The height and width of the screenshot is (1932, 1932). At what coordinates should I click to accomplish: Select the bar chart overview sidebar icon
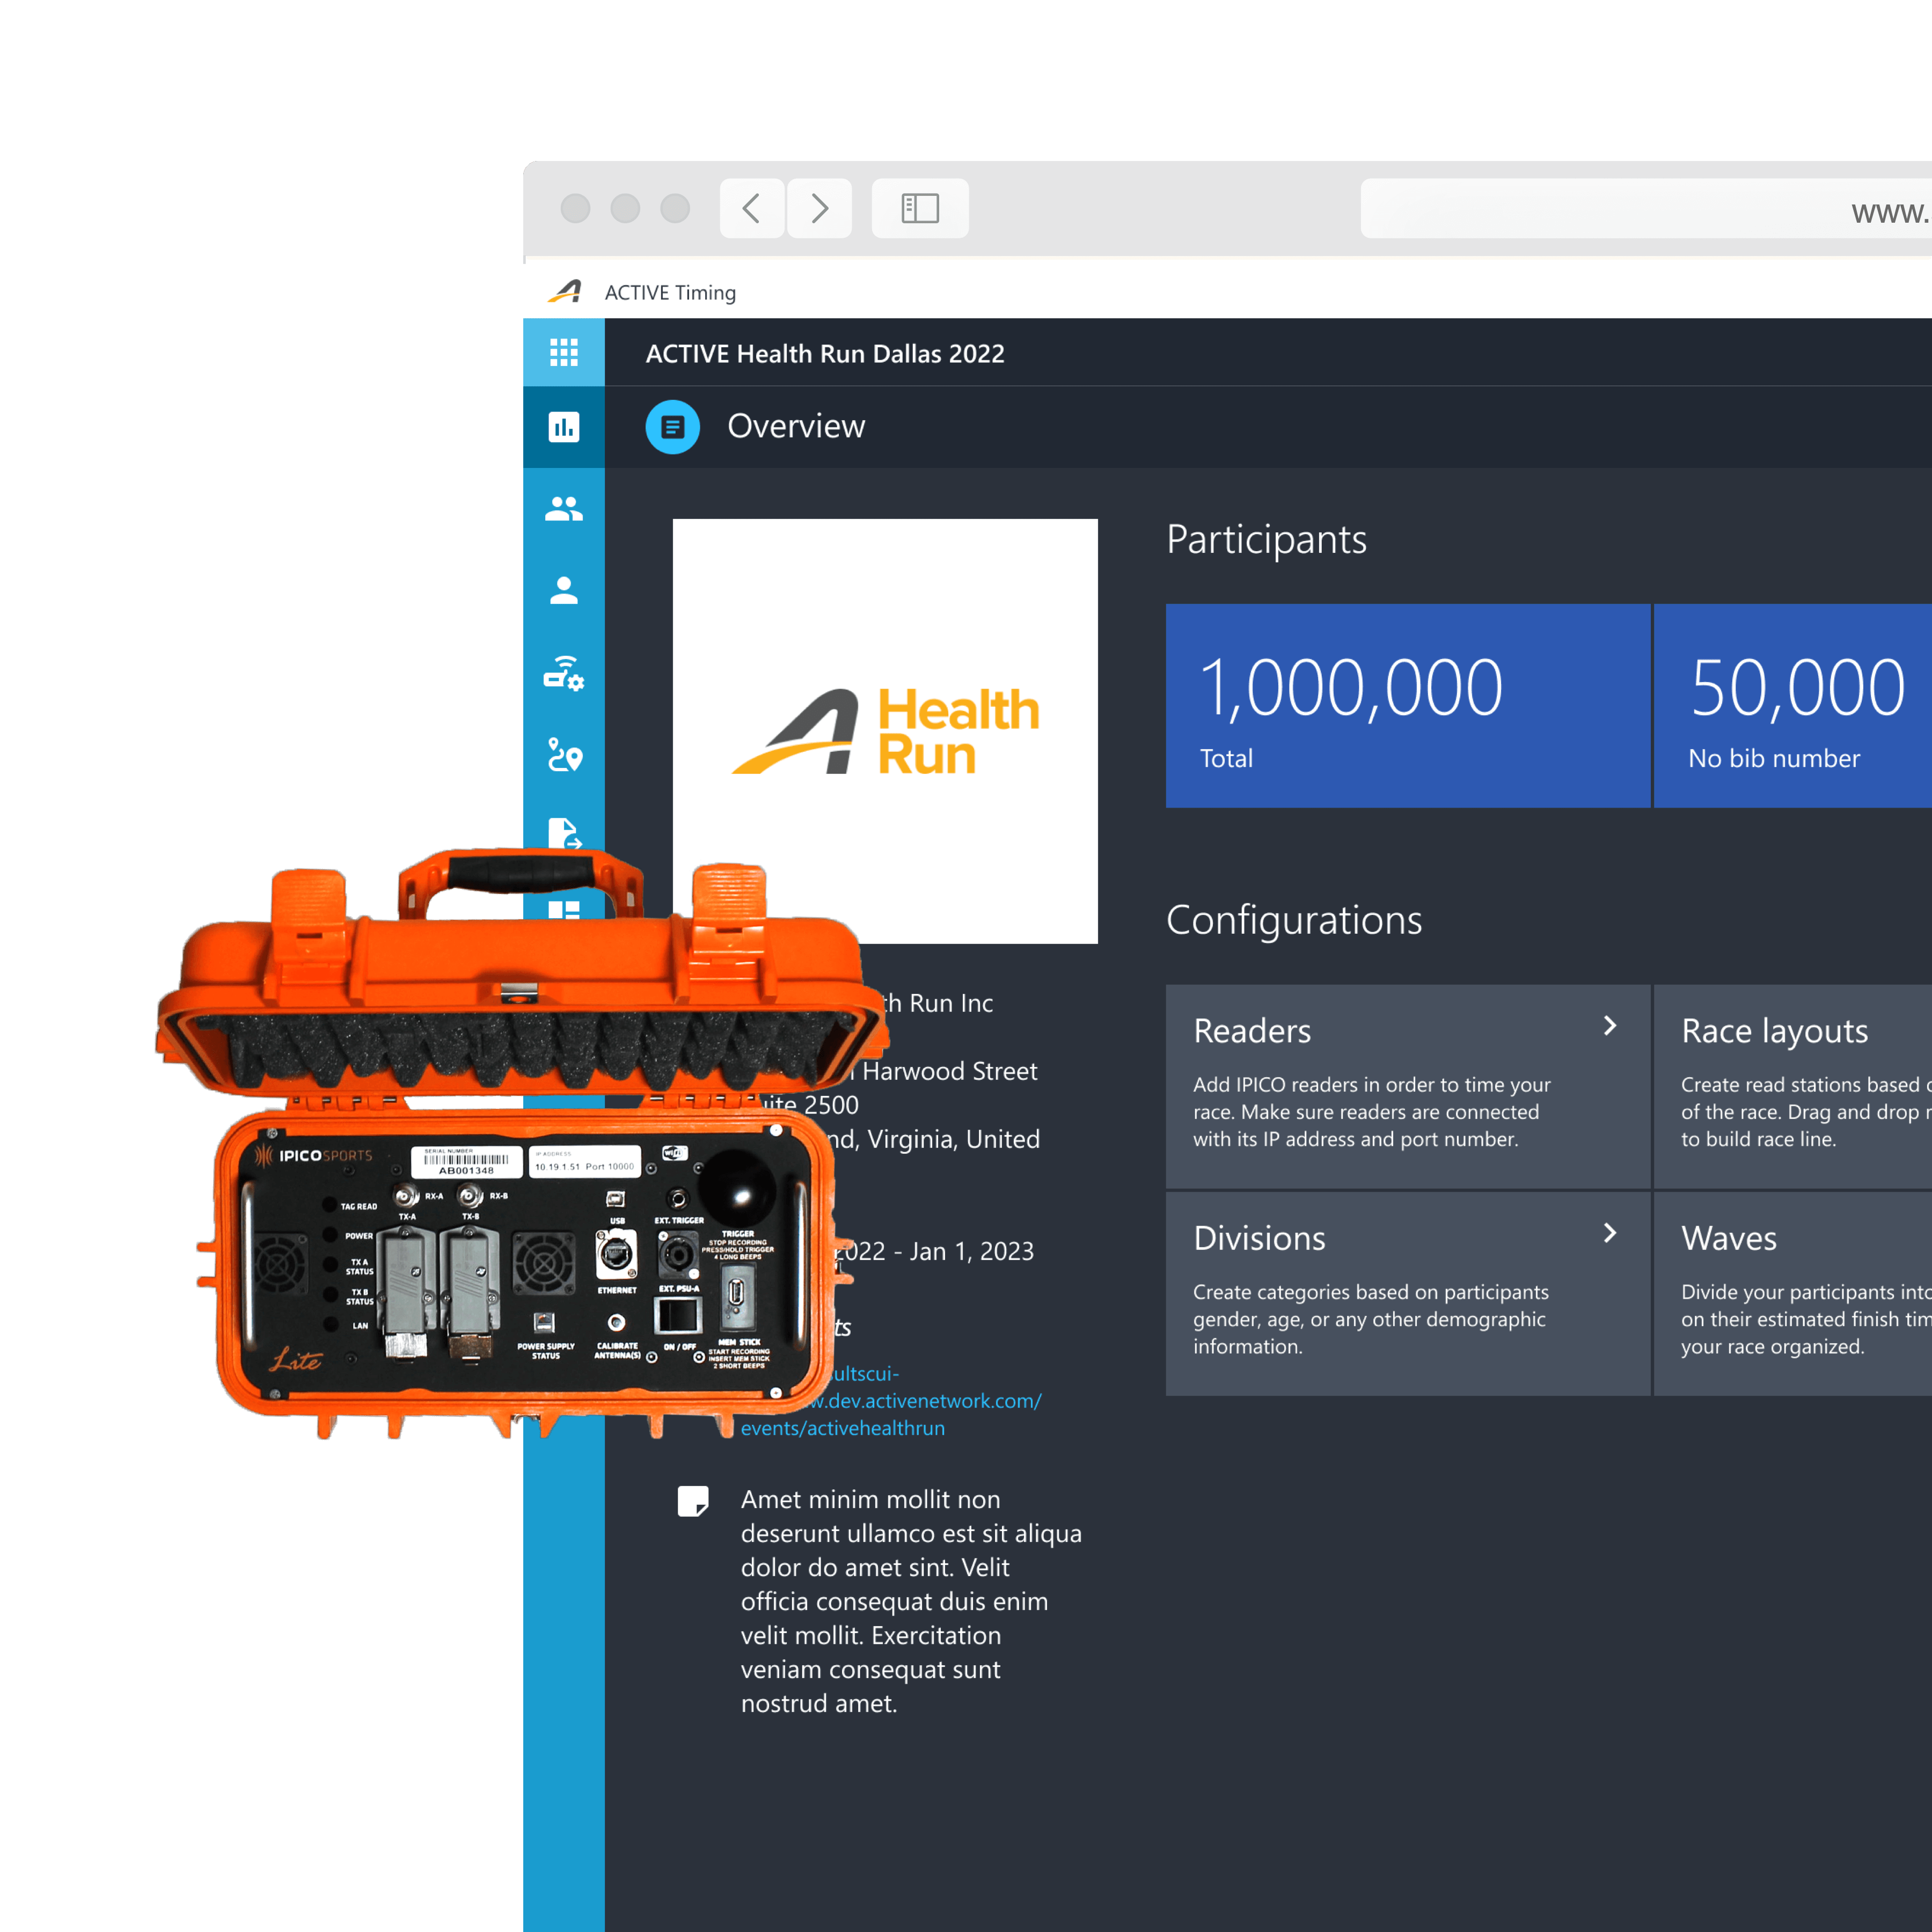pyautogui.click(x=563, y=427)
